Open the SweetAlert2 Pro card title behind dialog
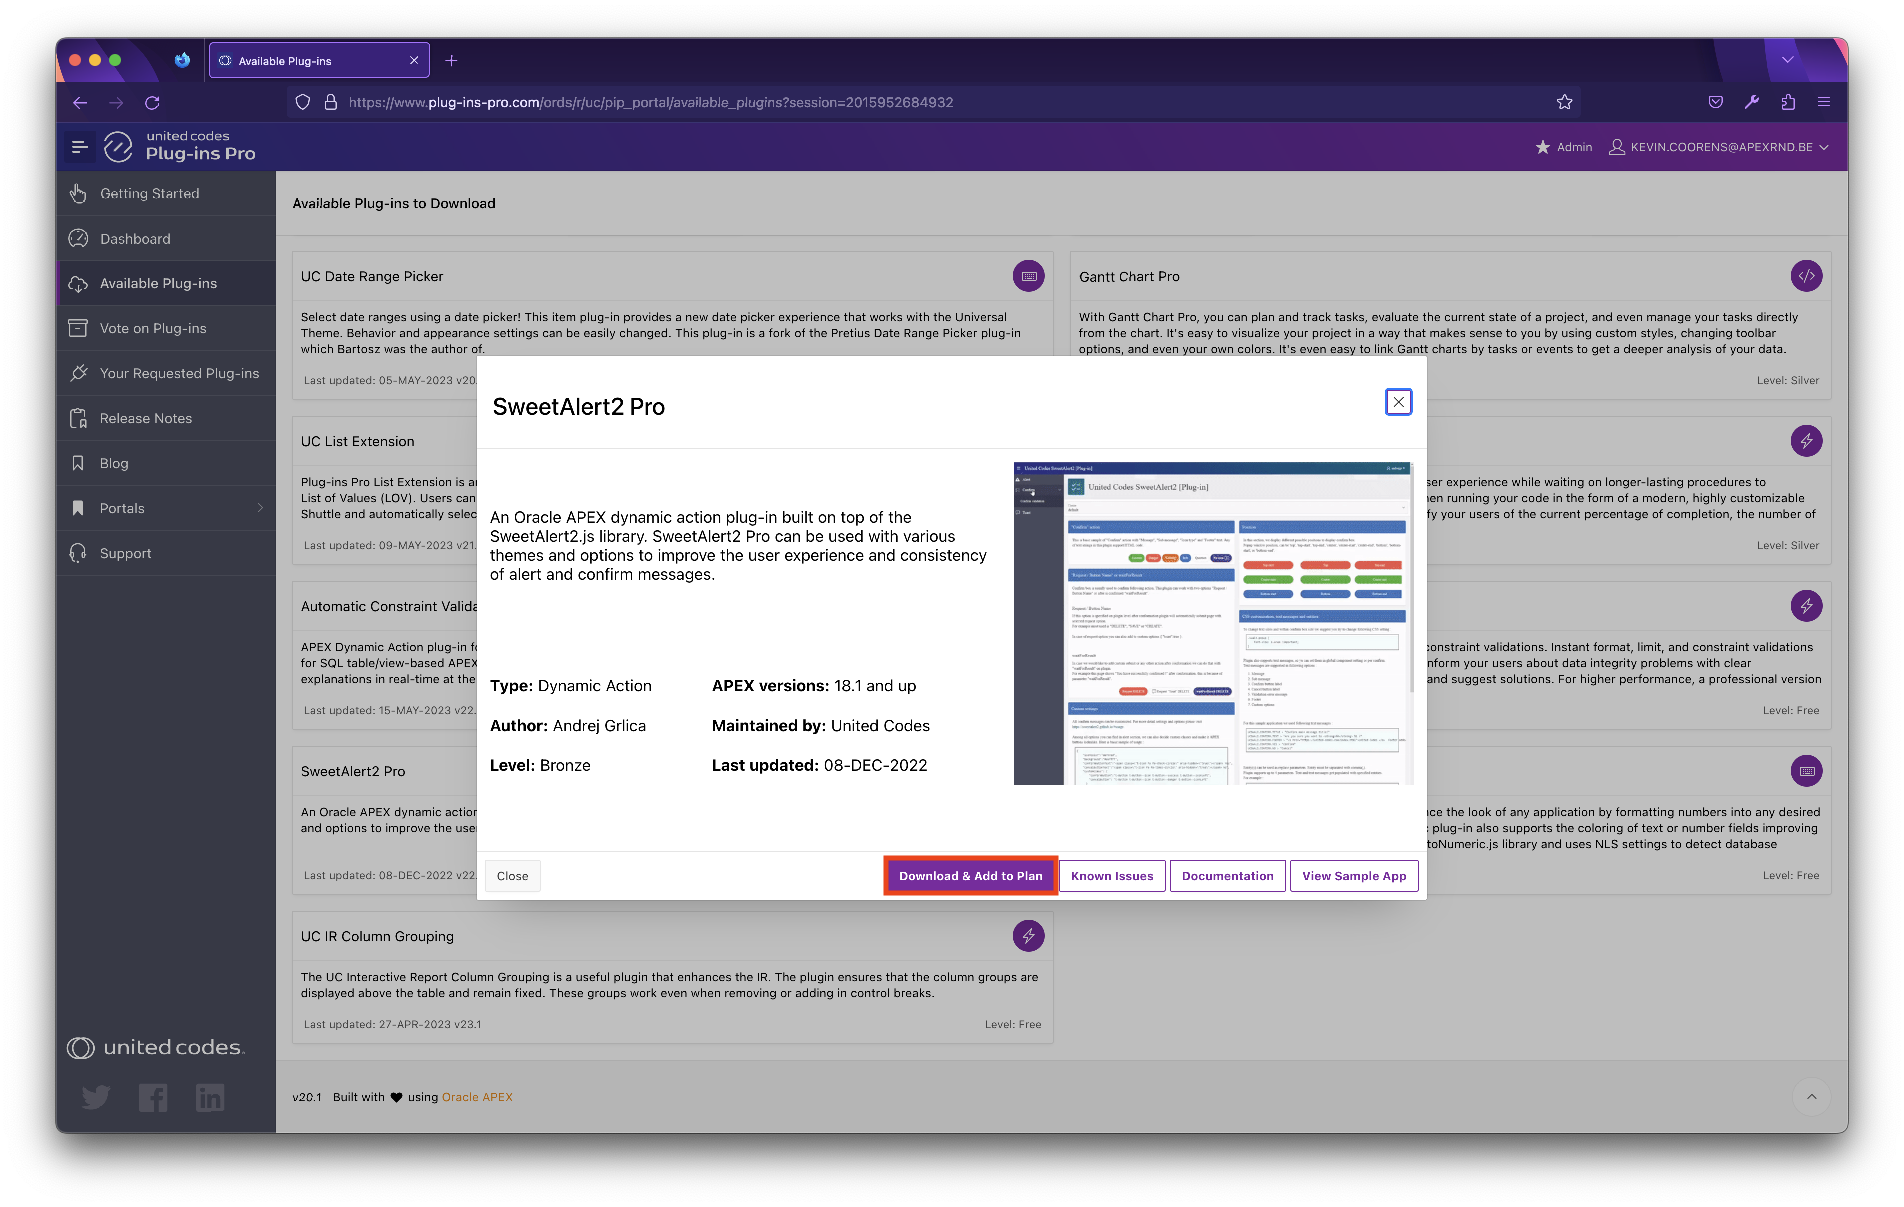Image resolution: width=1904 pixels, height=1207 pixels. [353, 771]
